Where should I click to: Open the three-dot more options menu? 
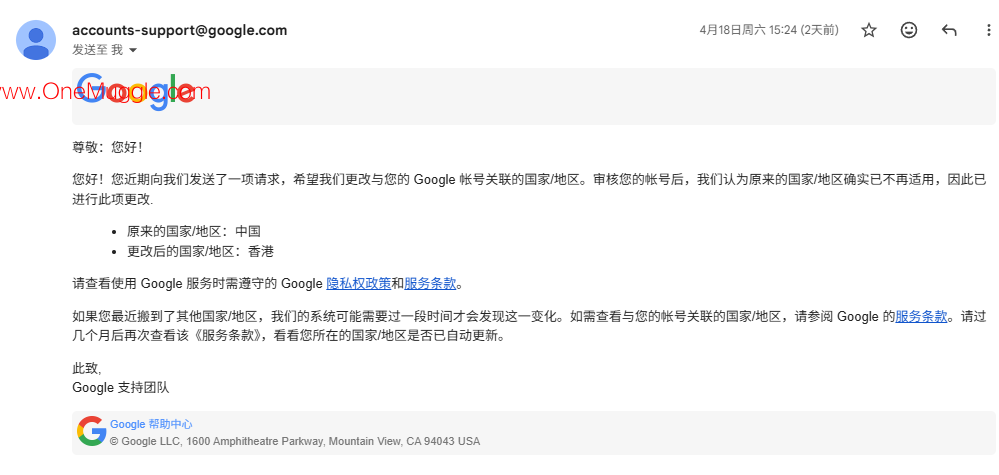(x=989, y=30)
